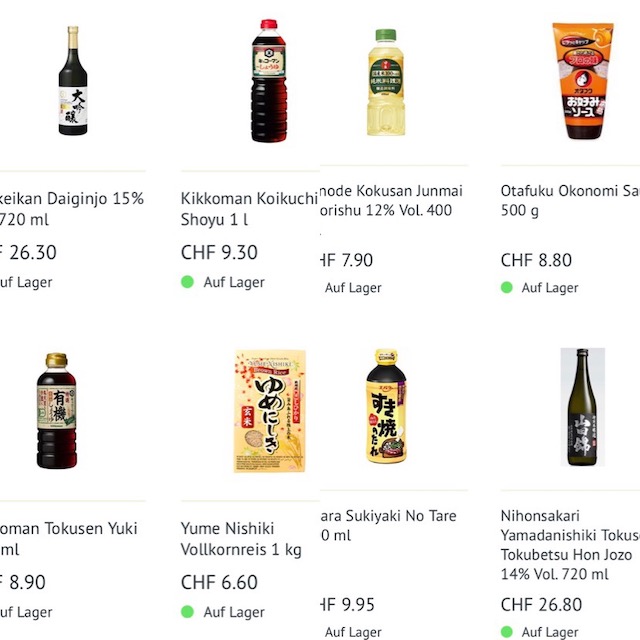Click the Kikkoman Tokusen Yuki bottle image
This screenshot has height=640, width=640.
pos(57,410)
